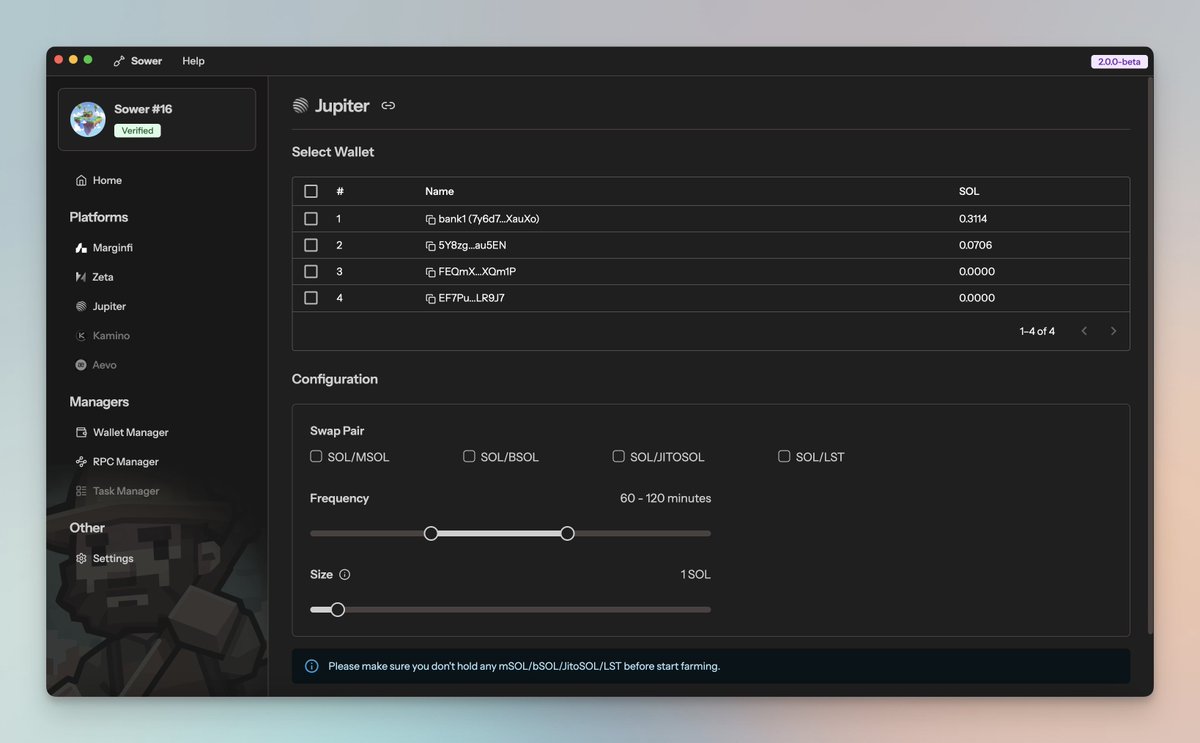Toggle select-all wallets checkbox in header
This screenshot has width=1200, height=743.
tap(311, 191)
